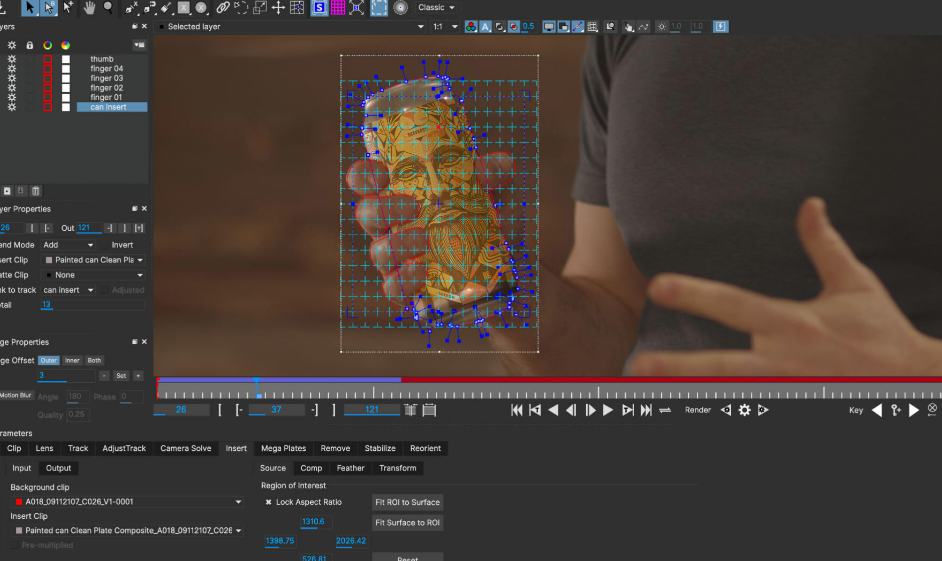Select the Pan hand tool
Screen dimensions: 942x561
[x=89, y=8]
